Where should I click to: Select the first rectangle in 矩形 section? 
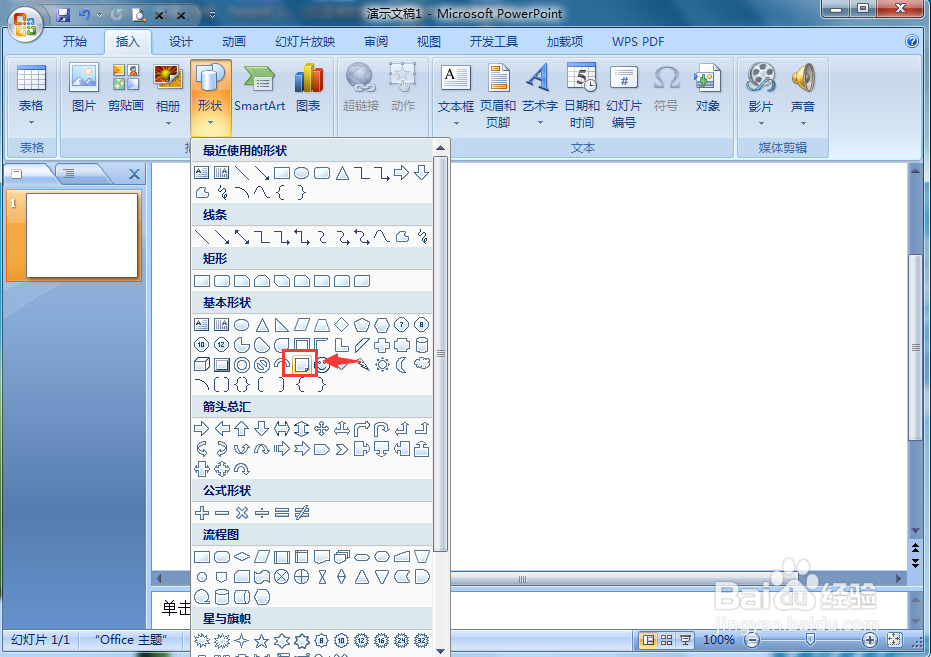(x=202, y=281)
